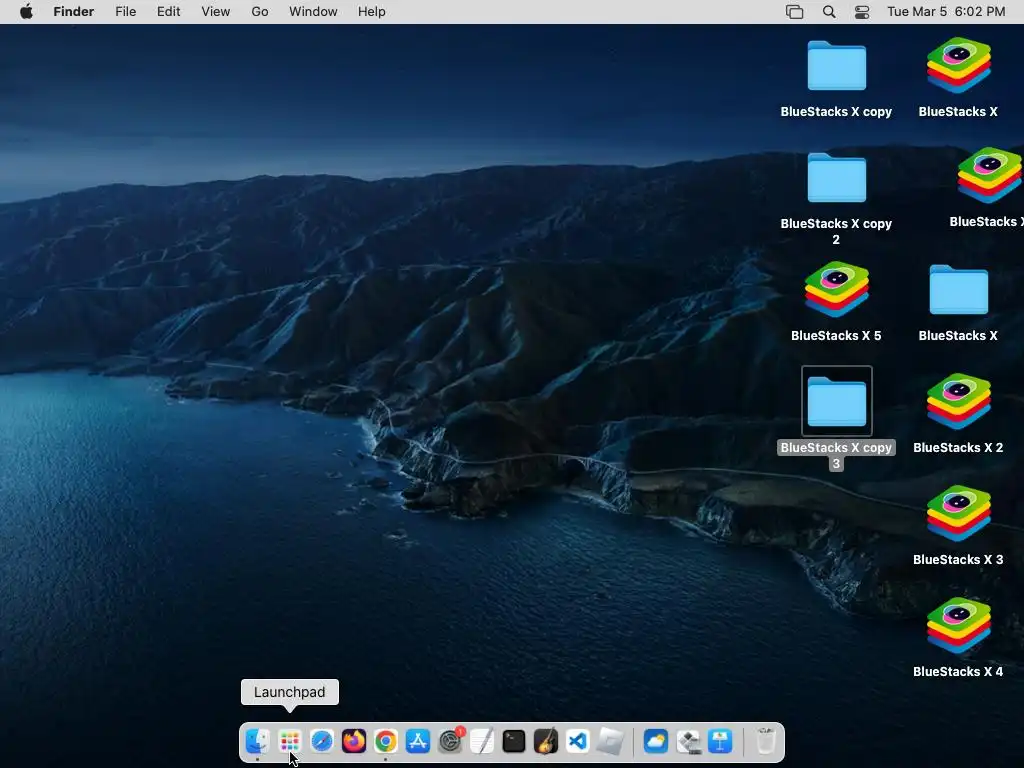Open the Window menu

click(313, 12)
